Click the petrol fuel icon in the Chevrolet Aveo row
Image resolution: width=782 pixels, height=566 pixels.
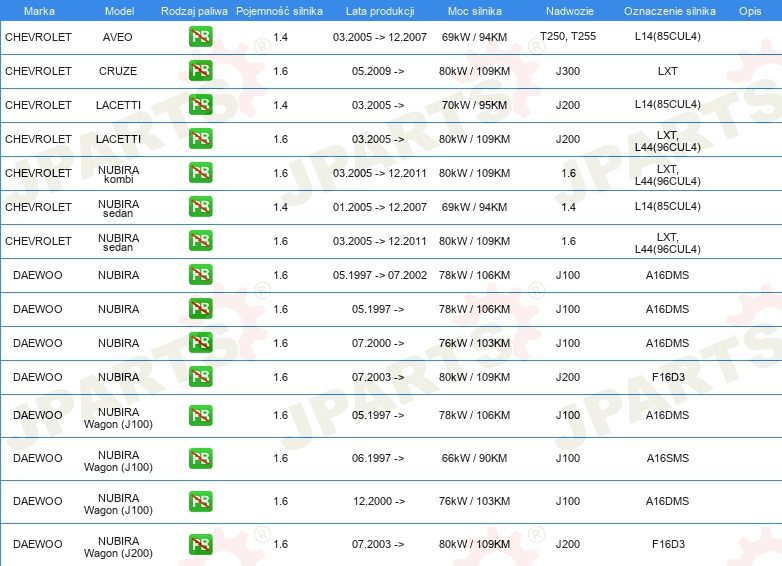coord(200,37)
